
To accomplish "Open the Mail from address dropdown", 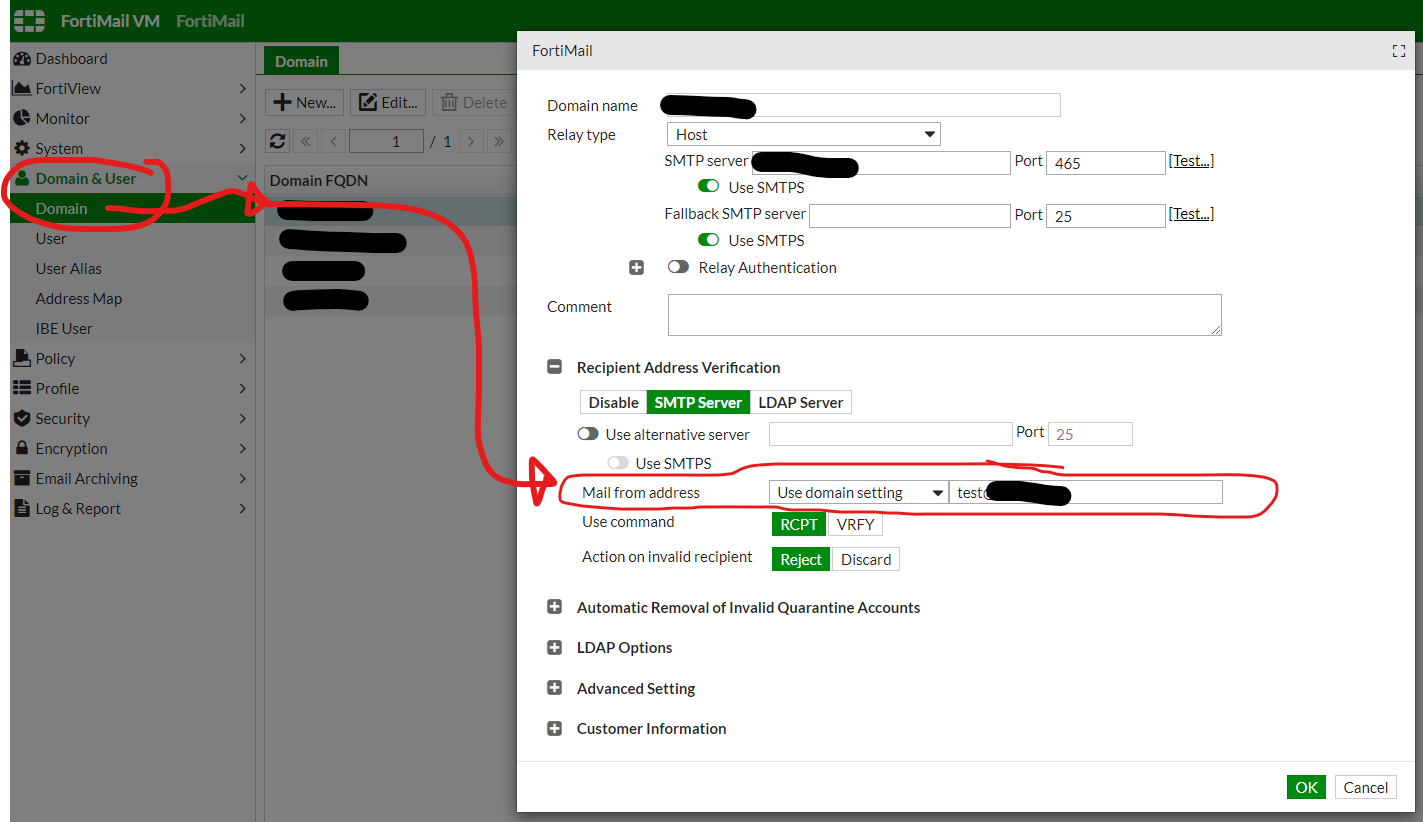I will pyautogui.click(x=858, y=492).
